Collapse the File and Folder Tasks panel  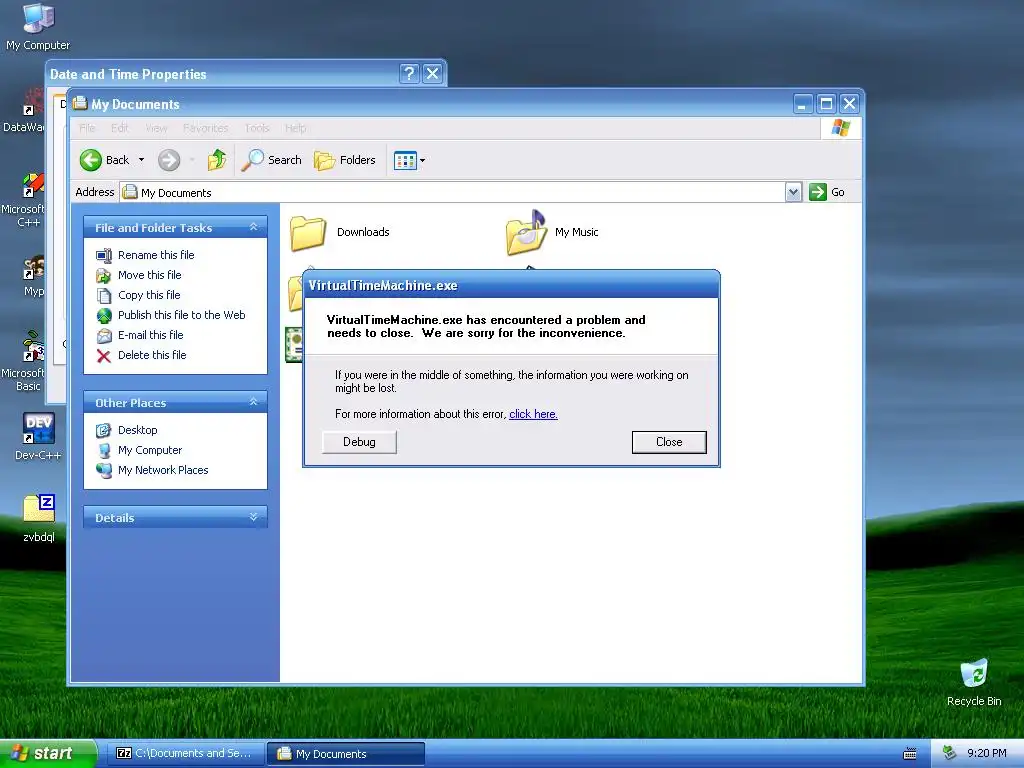pos(253,227)
